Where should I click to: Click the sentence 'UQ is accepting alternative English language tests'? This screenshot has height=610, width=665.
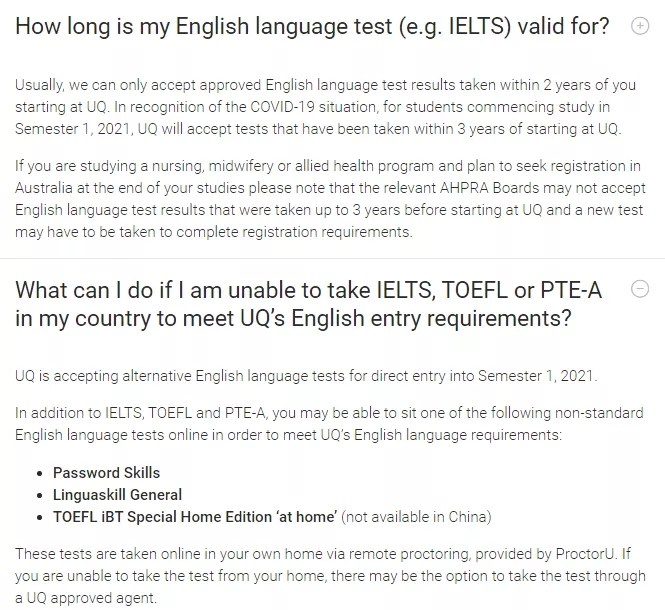(306, 376)
